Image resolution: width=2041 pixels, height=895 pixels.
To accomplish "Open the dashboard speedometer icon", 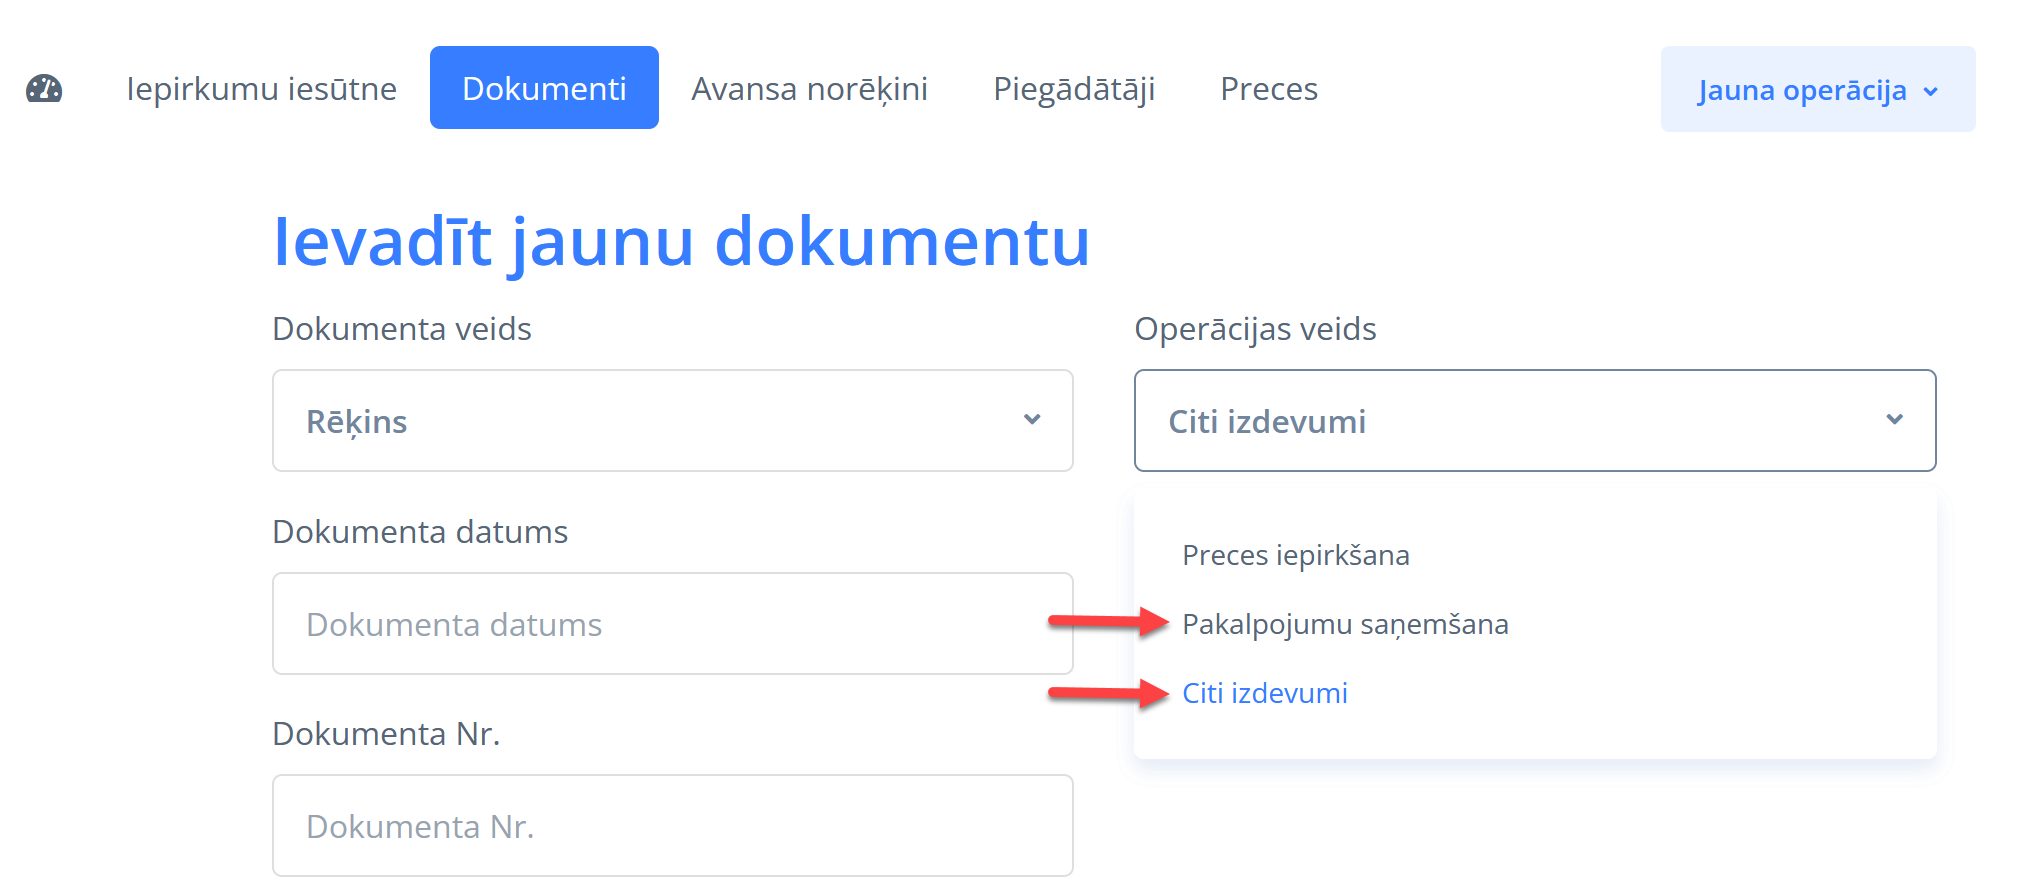I will coord(44,89).
